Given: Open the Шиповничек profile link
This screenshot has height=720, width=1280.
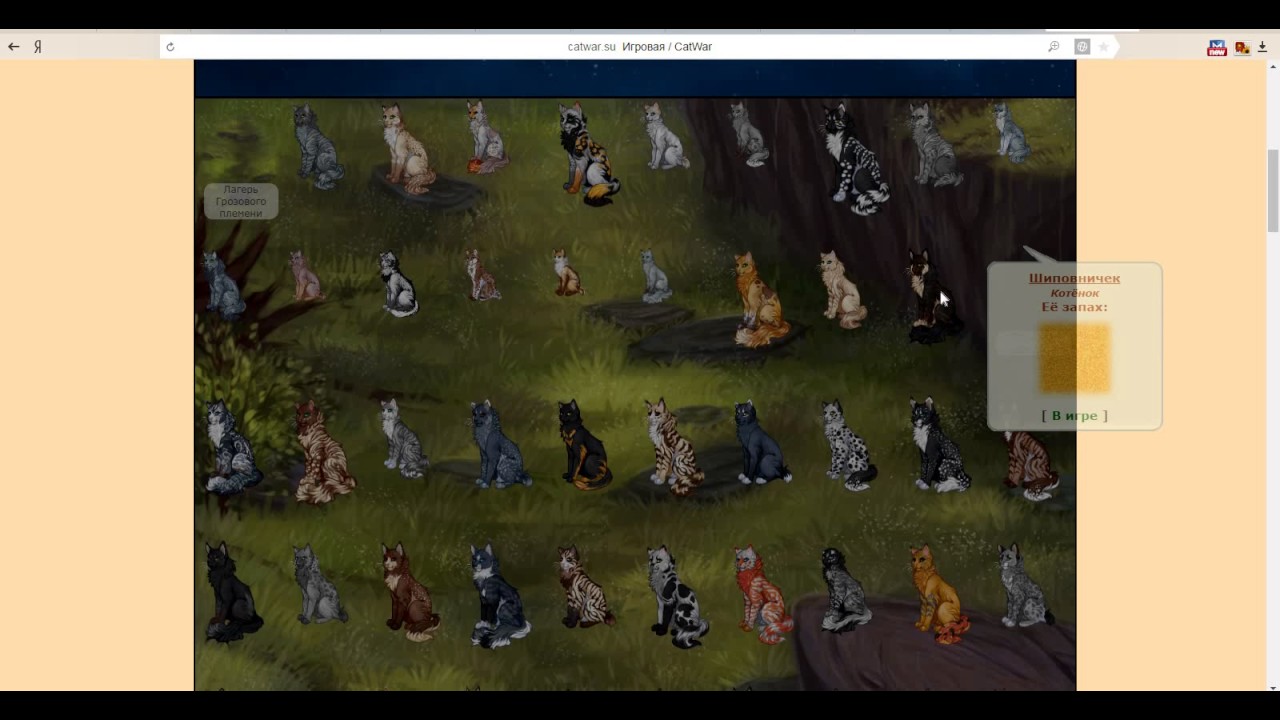Looking at the screenshot, I should coord(1075,278).
